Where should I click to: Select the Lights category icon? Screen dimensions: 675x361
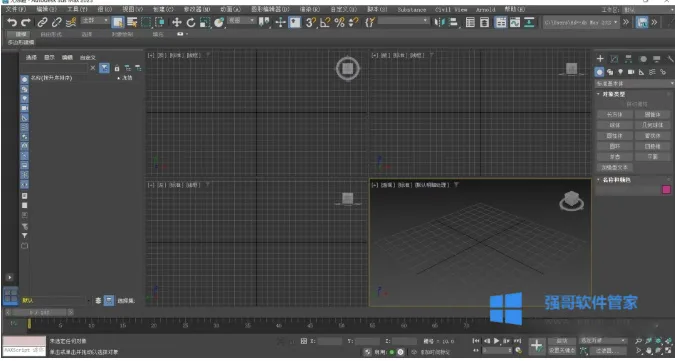[620, 72]
